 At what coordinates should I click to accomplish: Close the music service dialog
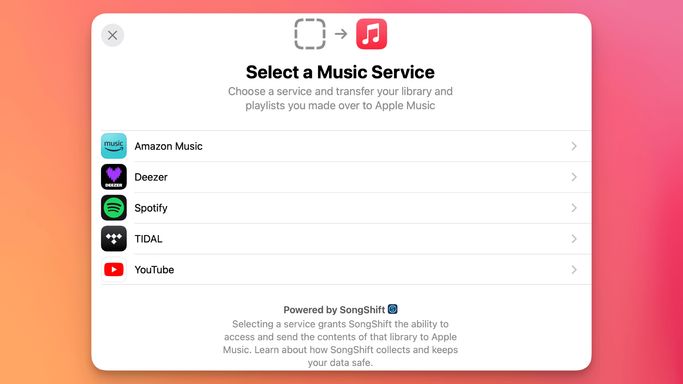112,35
